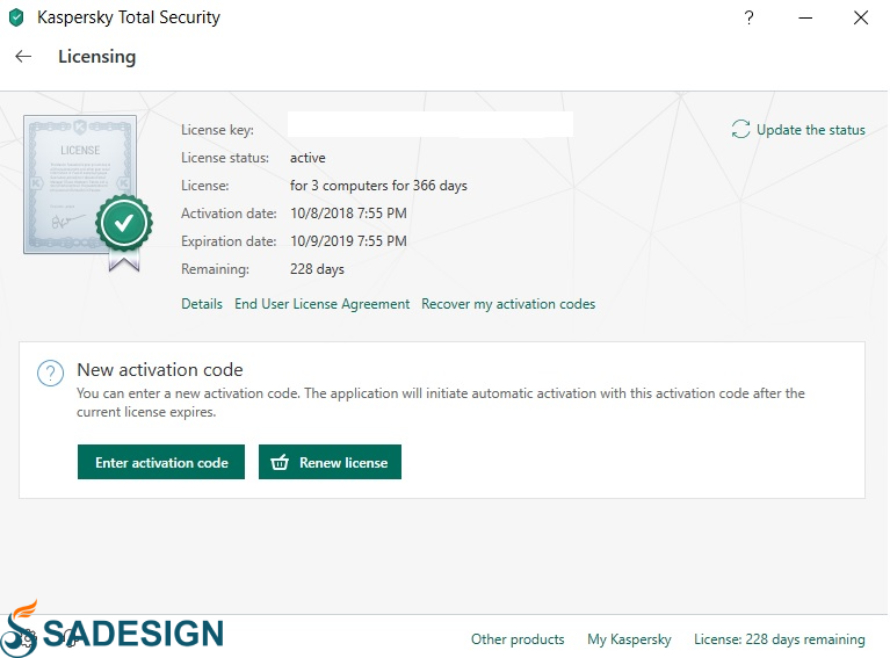
Task: Open the help question mark icon
Action: (x=749, y=18)
